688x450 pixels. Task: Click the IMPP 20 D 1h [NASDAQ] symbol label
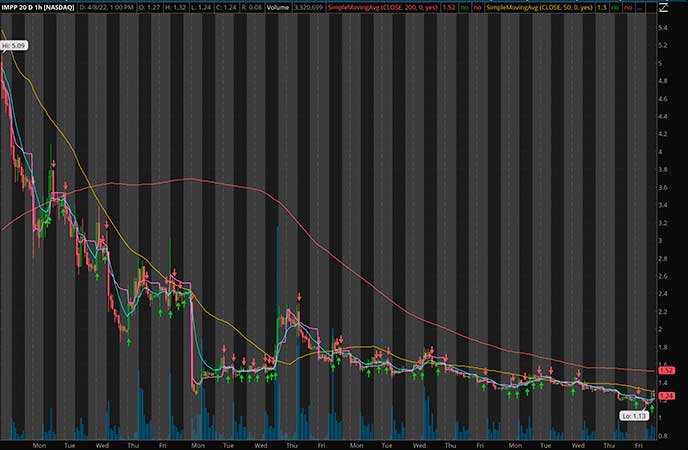pos(38,7)
